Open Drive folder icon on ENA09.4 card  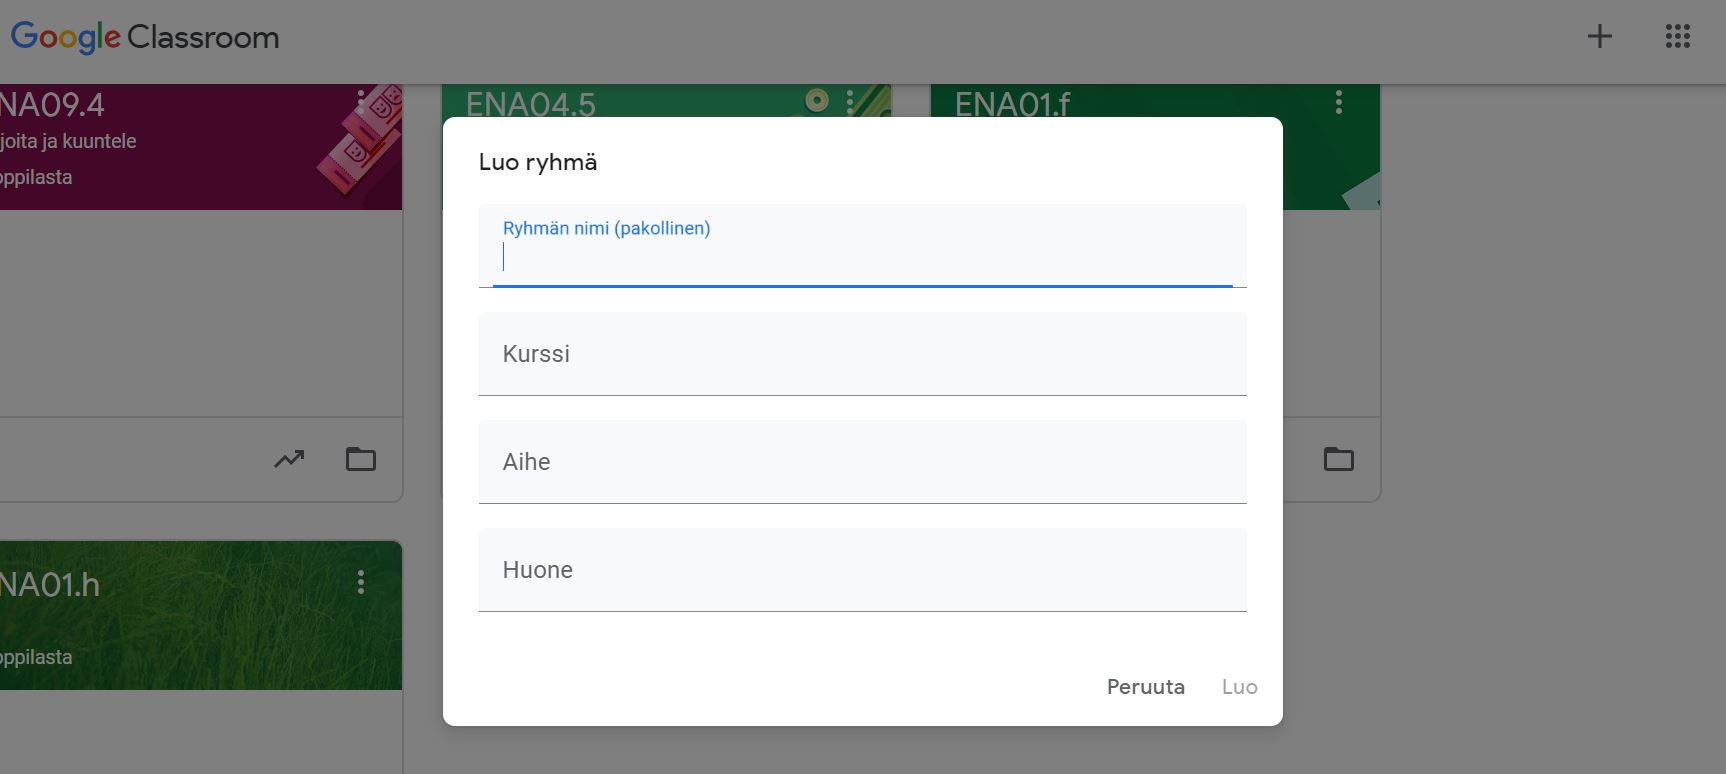(x=361, y=459)
